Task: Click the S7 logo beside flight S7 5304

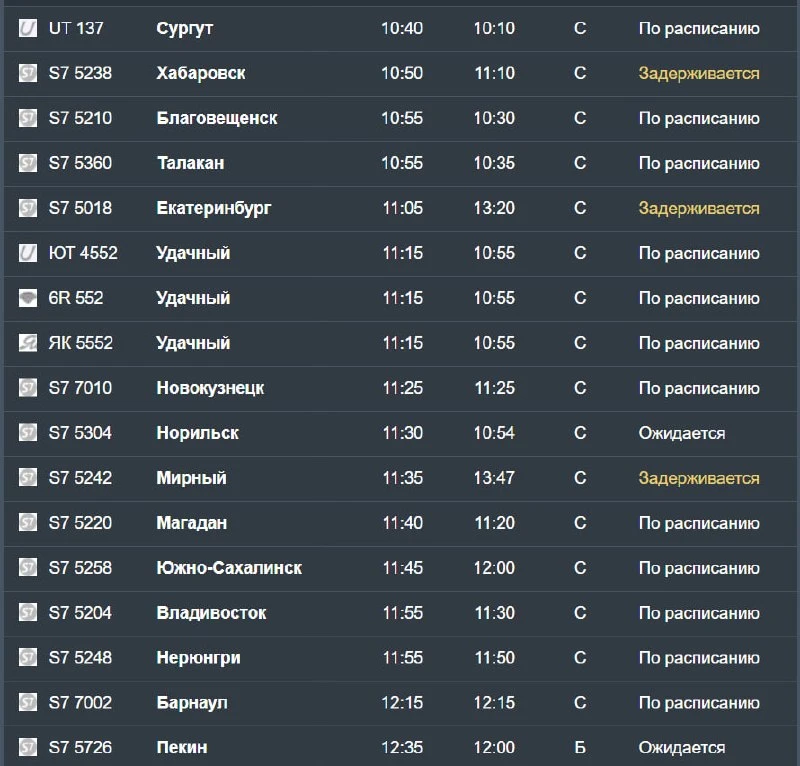Action: [28, 432]
